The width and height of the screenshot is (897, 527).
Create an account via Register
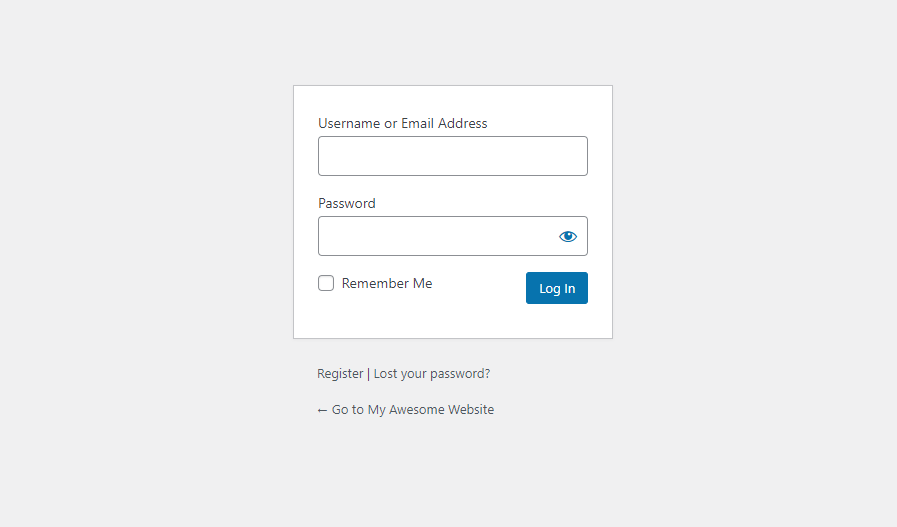340,373
